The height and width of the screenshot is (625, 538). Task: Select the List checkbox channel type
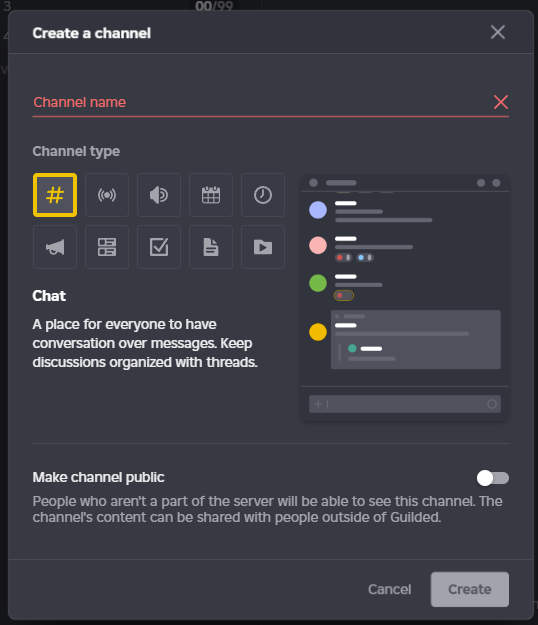coord(159,247)
